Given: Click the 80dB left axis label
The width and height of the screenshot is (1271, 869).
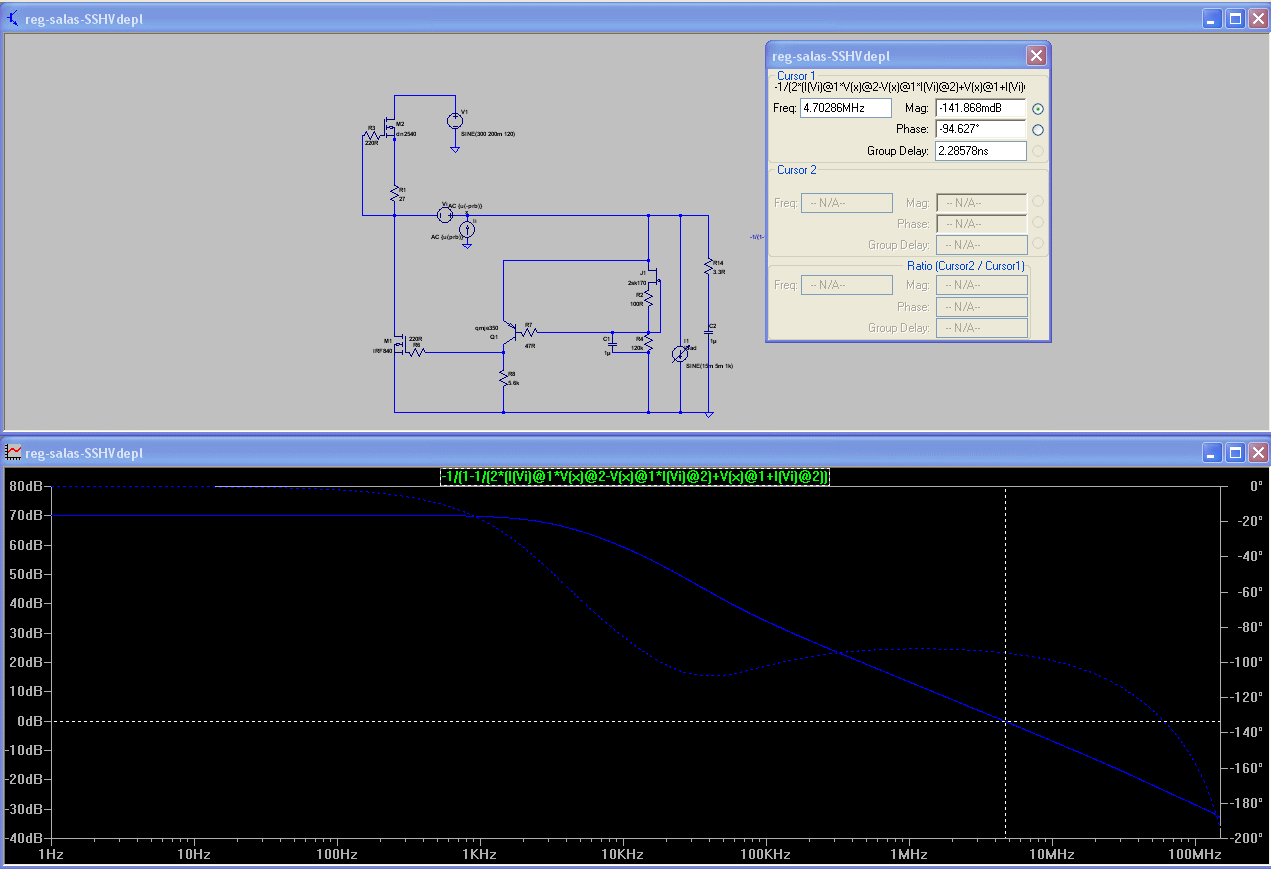Looking at the screenshot, I should pos(26,487).
